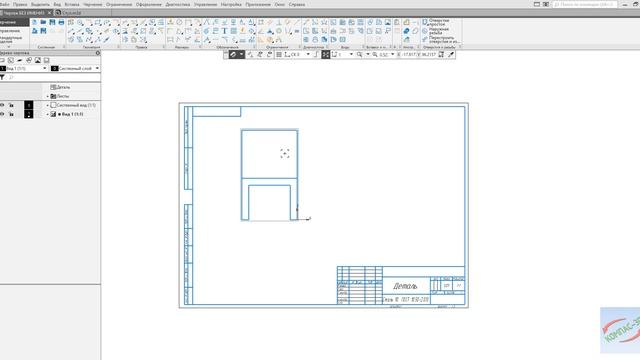The height and width of the screenshot is (360, 640).
Task: Click the Деталь node icon in tree
Action: [x=53, y=87]
